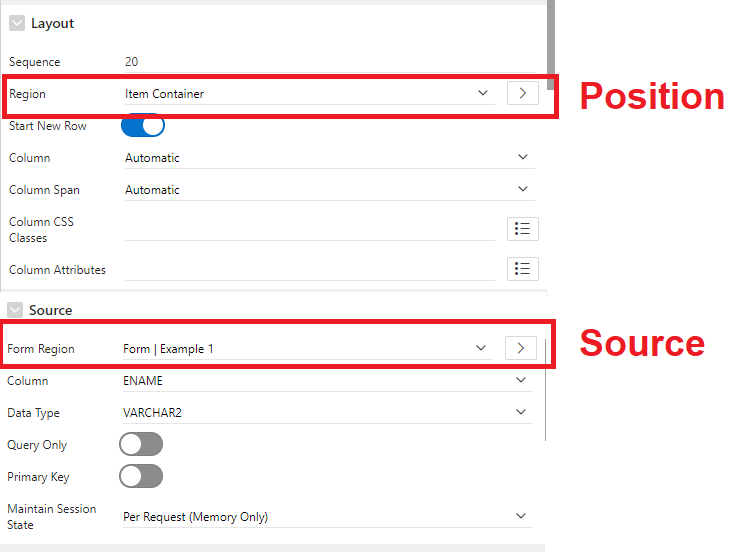Open the Data Type dropdown showing VARCHAR2
Viewport: 744px width, 552px height.
coord(326,412)
